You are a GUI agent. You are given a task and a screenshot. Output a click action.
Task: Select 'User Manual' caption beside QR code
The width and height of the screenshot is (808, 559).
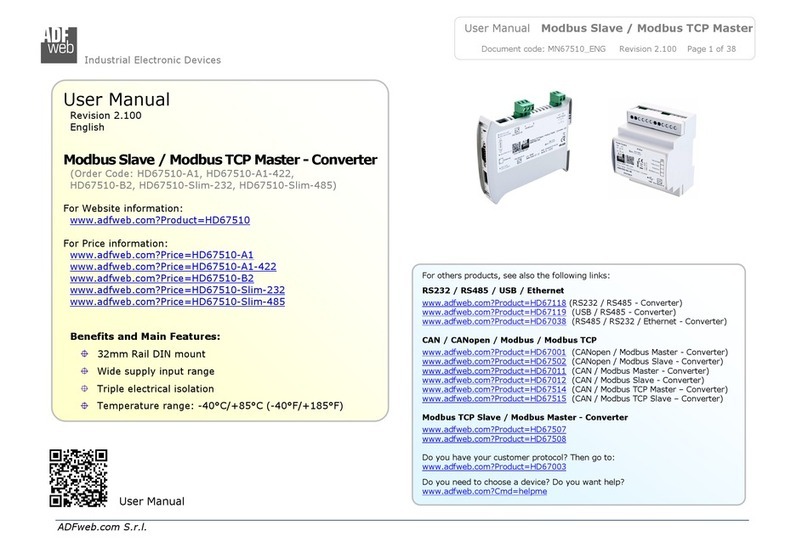(152, 501)
